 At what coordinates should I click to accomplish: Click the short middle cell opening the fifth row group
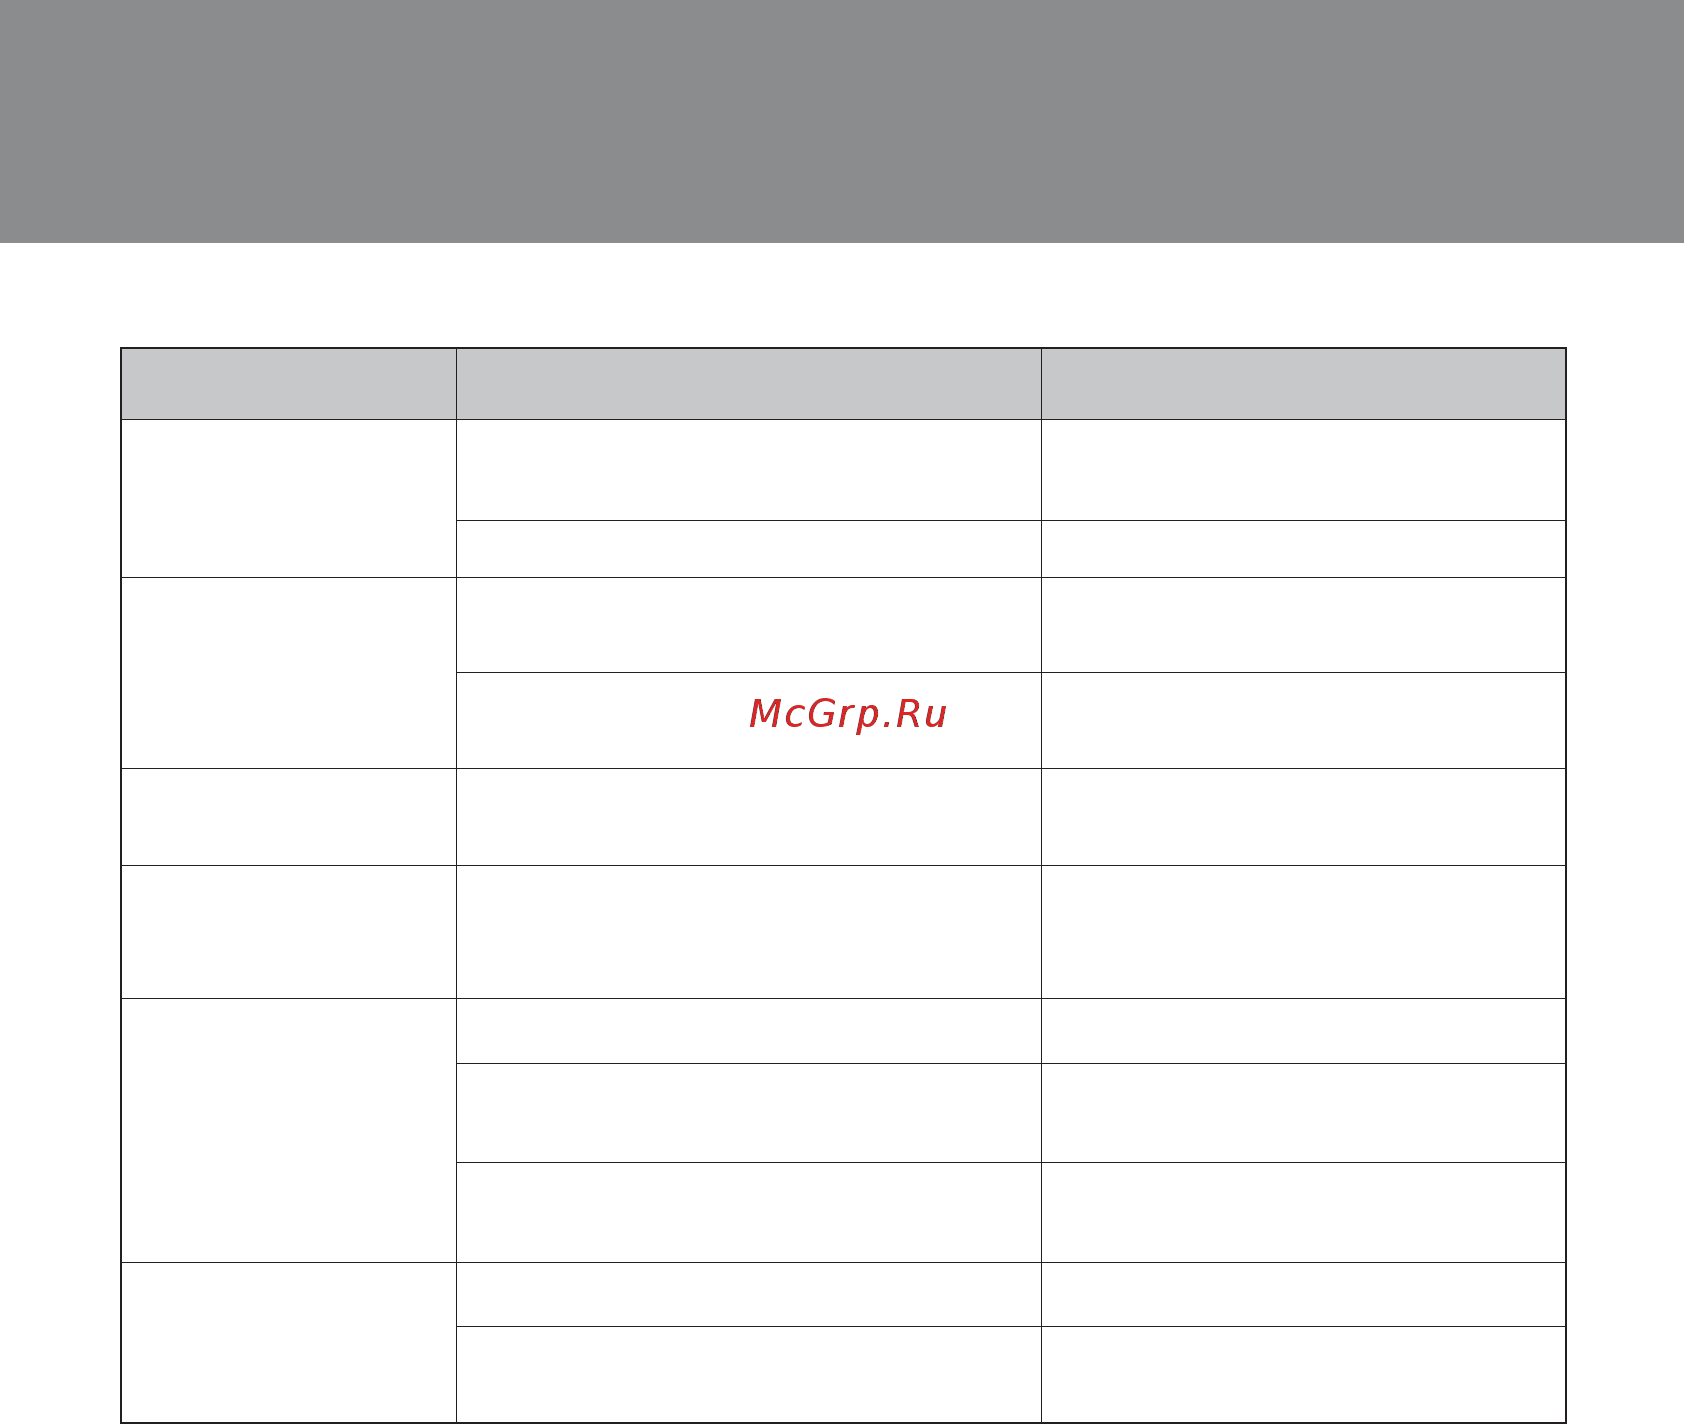(x=748, y=1031)
